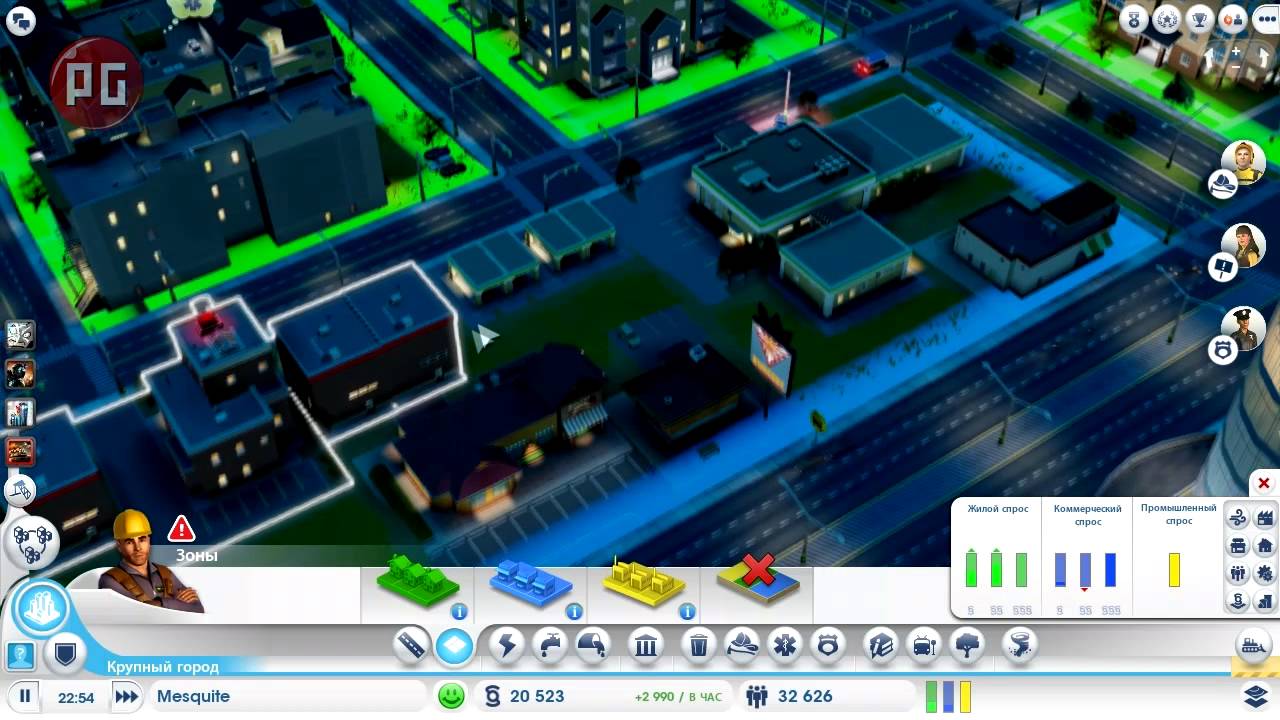Select the wind data map icon

(1238, 518)
